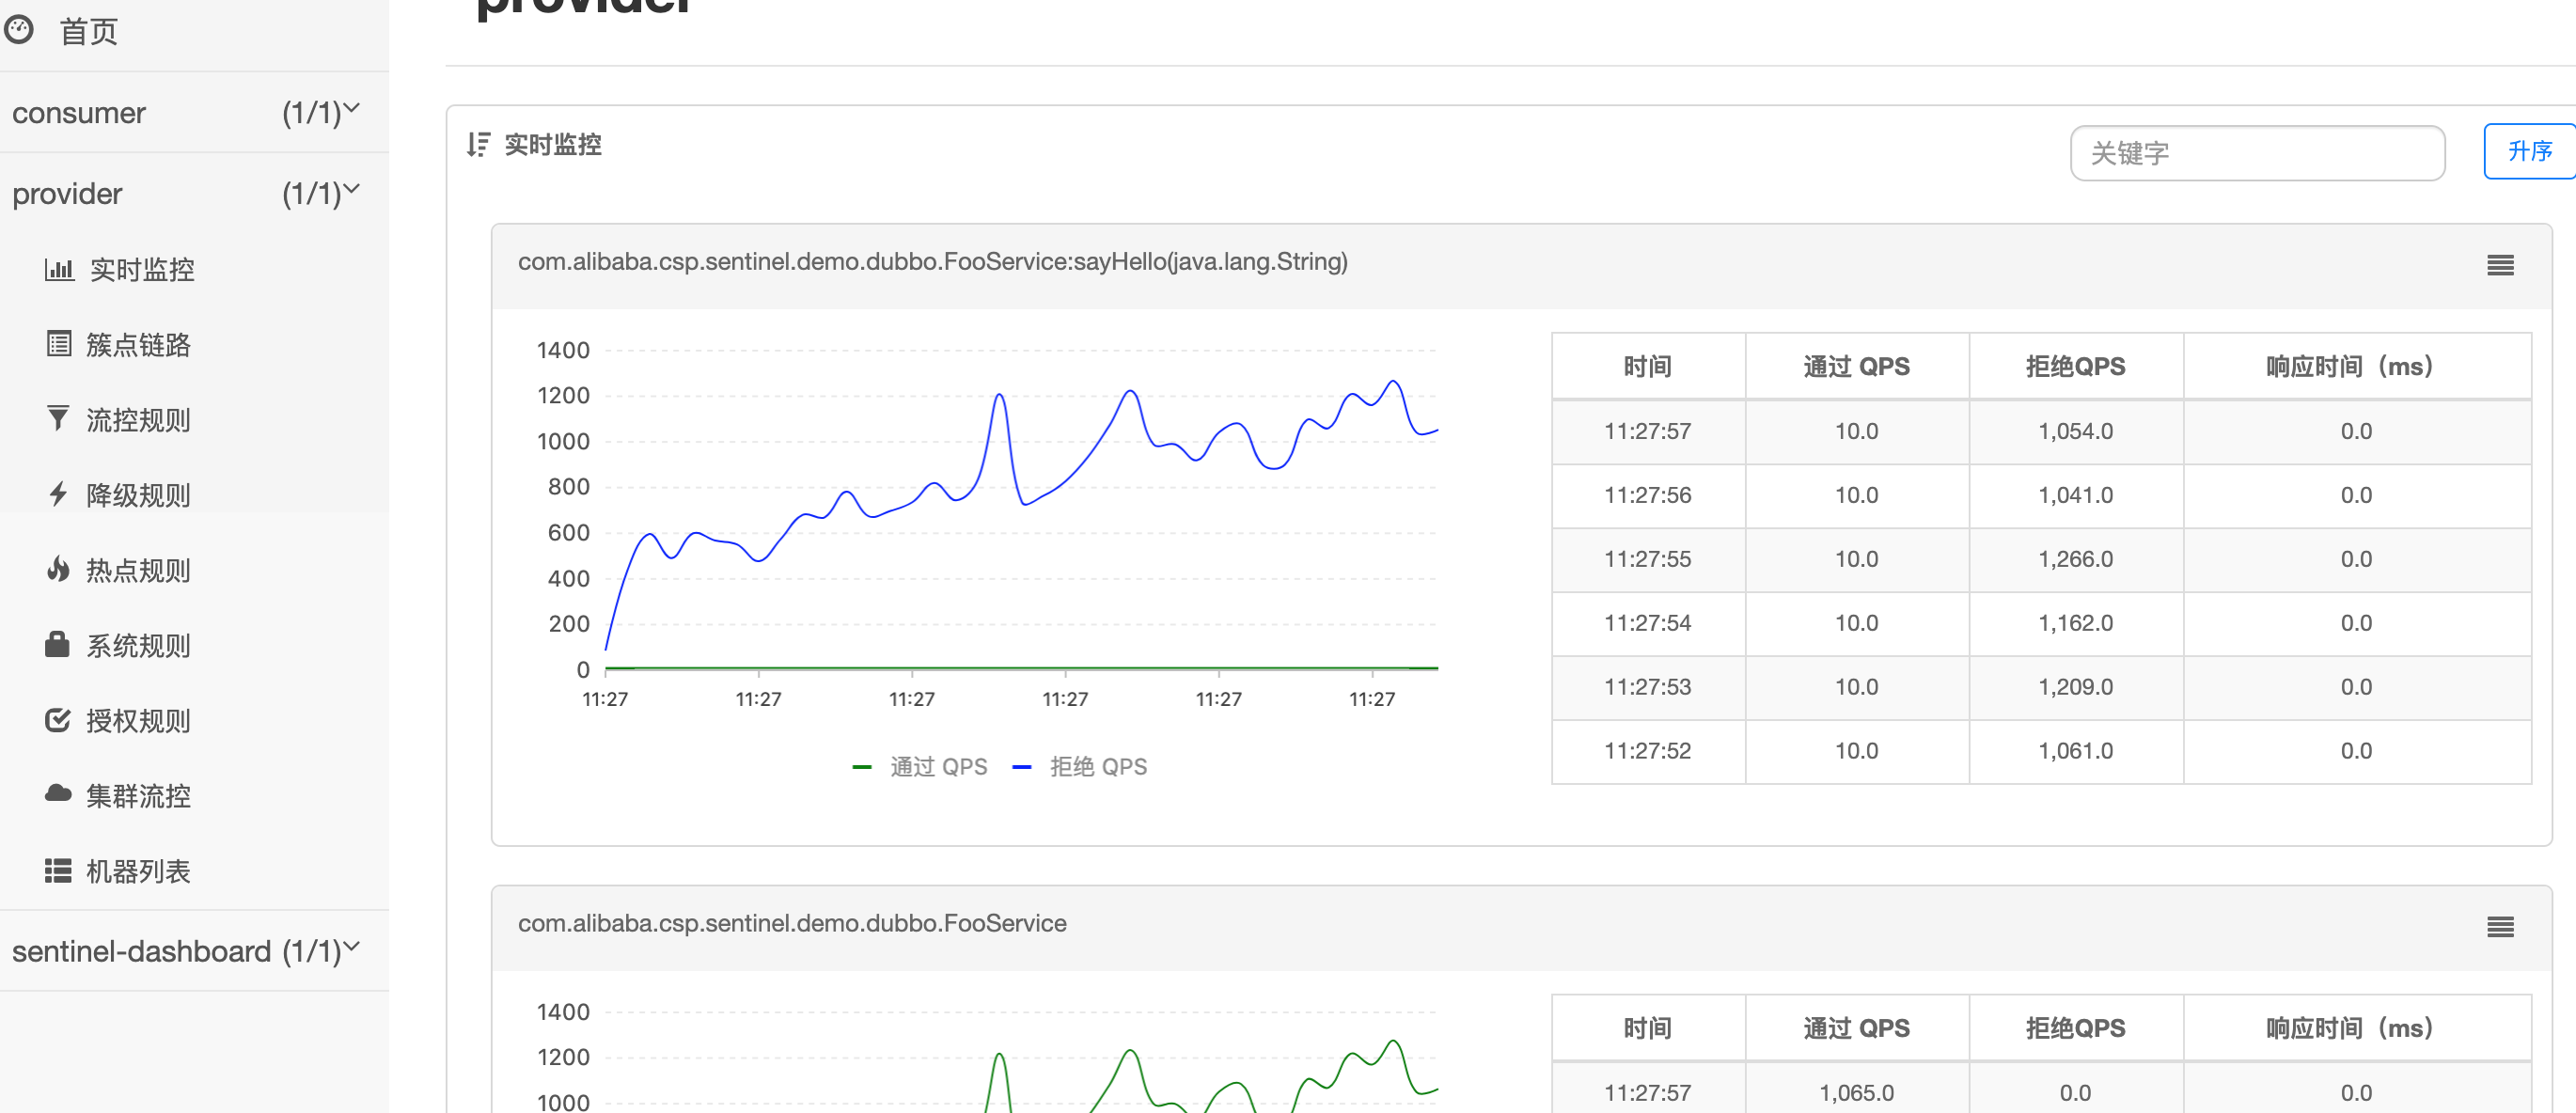Expand the consumer app group
Image resolution: width=2576 pixels, height=1113 pixels.
tap(352, 108)
